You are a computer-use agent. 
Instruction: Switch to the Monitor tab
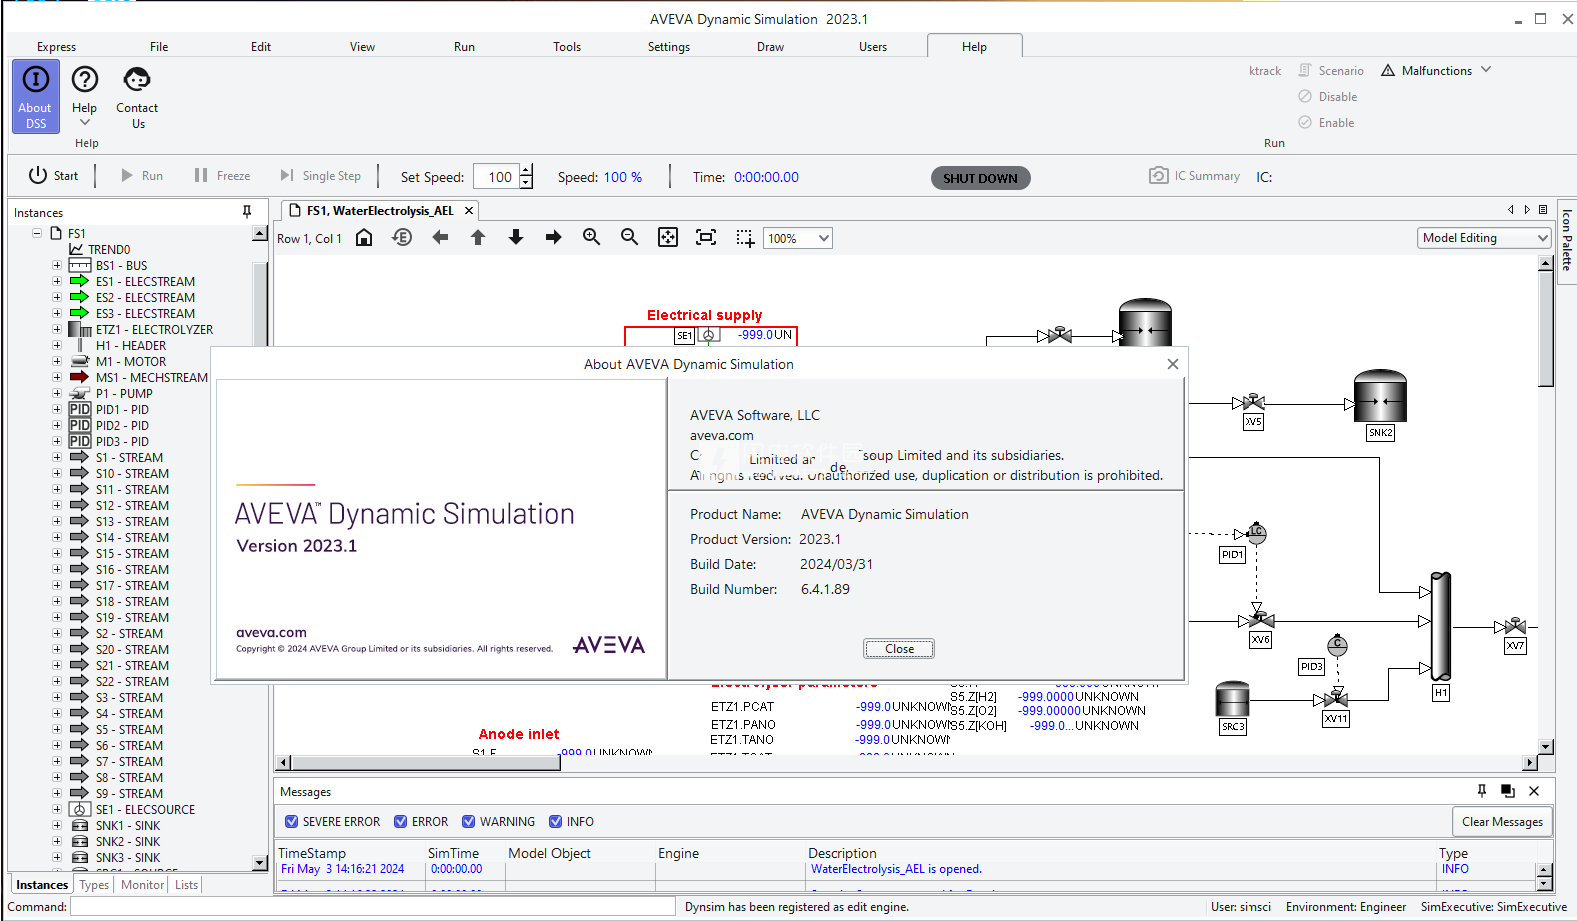pos(143,885)
